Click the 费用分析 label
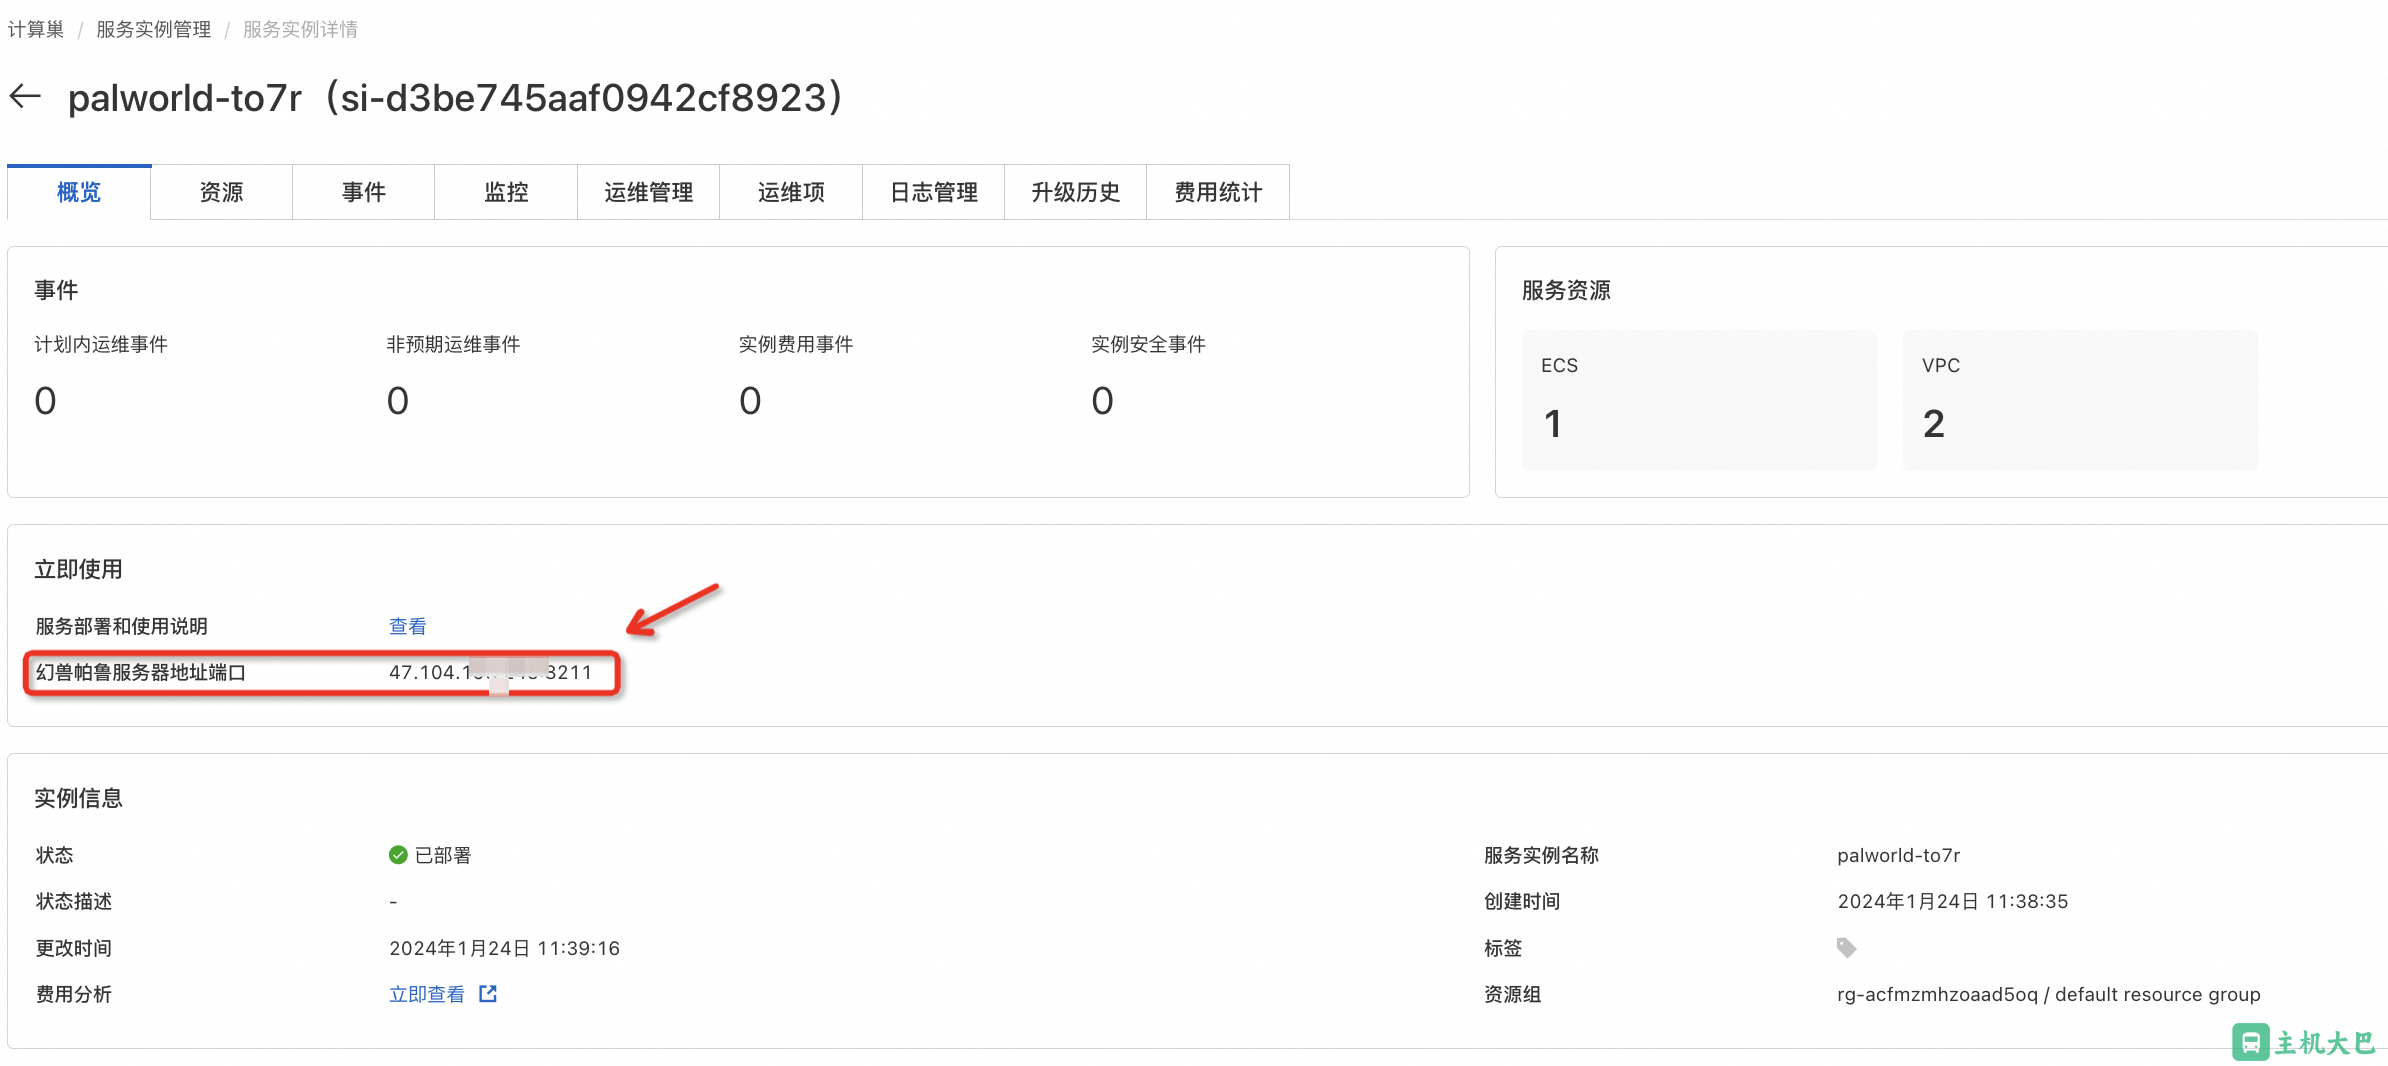Screen dimensions: 2388x1066 73,994
